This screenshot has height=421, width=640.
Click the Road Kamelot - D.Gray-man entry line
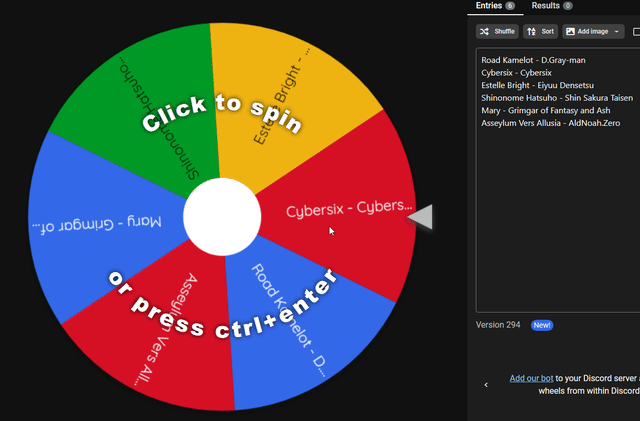point(533,60)
